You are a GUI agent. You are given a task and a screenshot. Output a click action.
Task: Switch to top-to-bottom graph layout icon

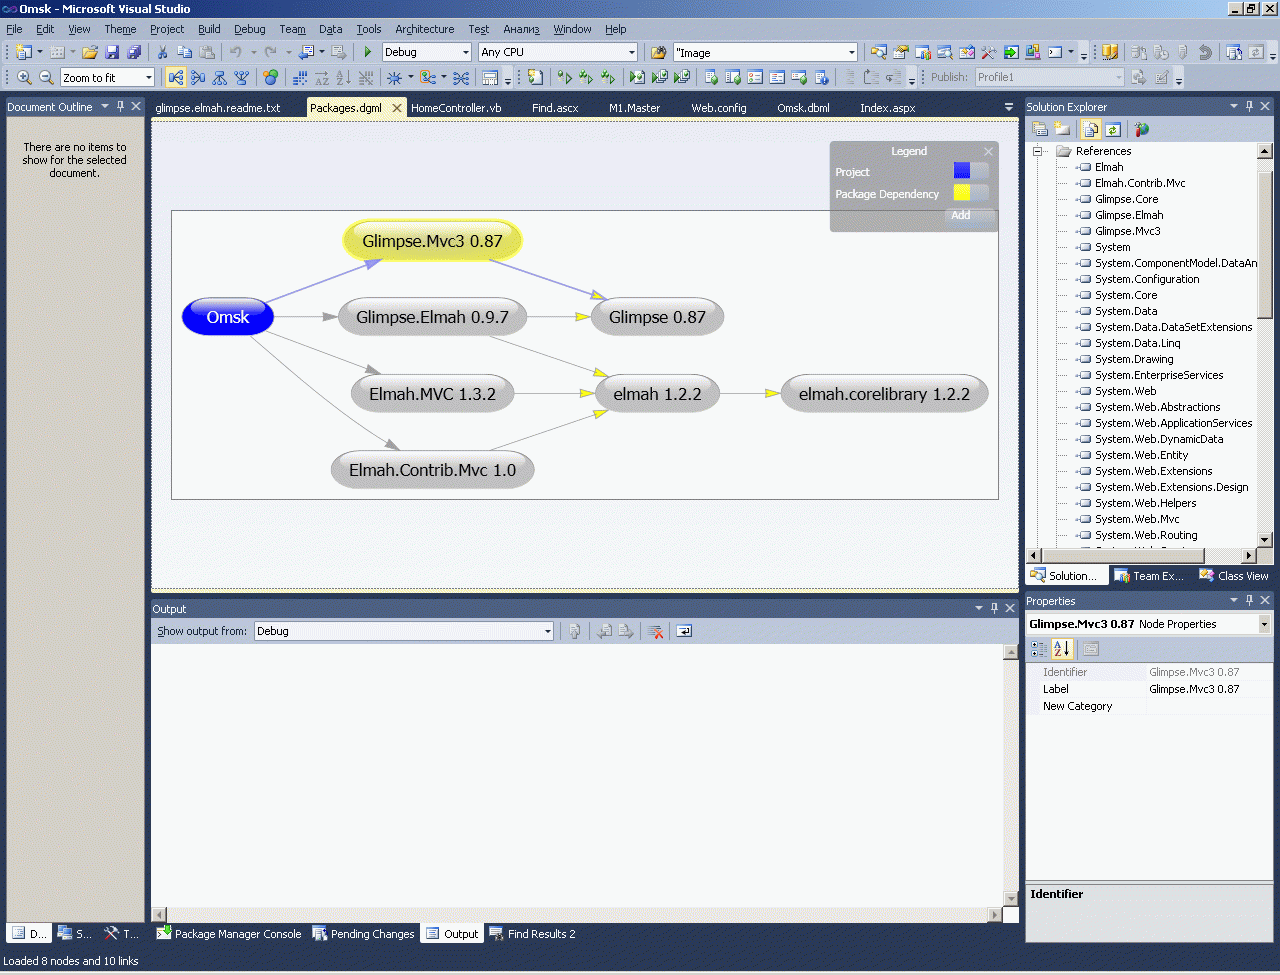pos(220,77)
